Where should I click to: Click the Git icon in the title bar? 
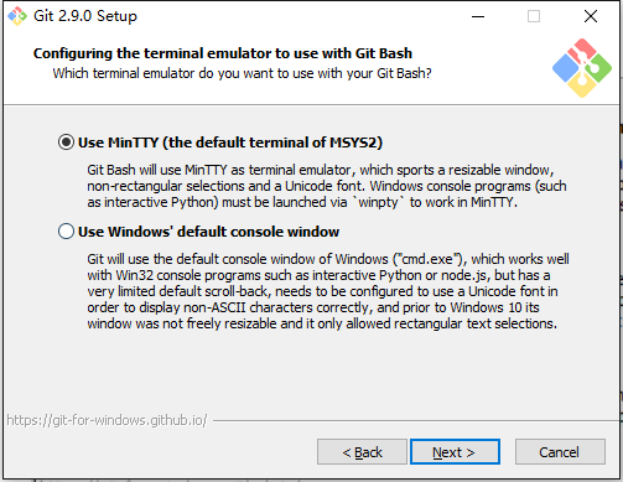pyautogui.click(x=17, y=16)
